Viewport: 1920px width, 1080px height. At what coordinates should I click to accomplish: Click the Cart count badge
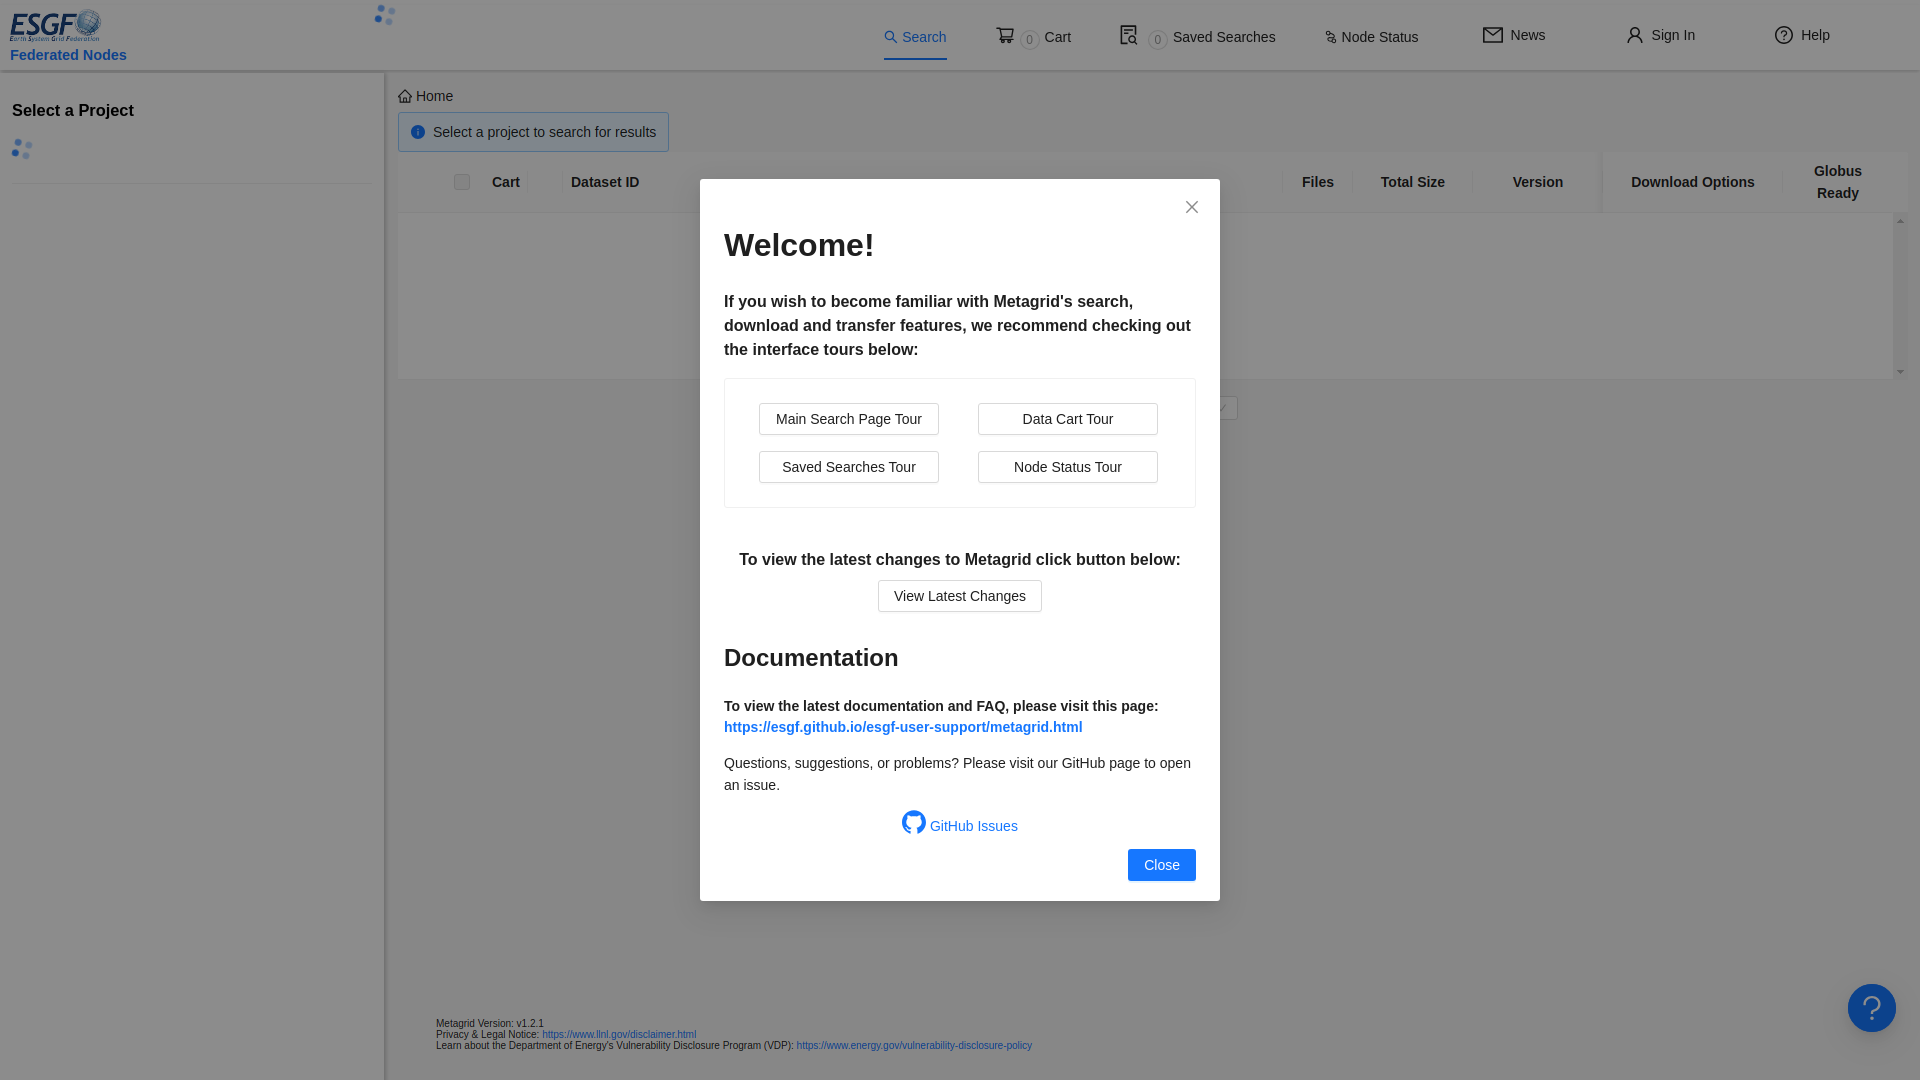click(1029, 40)
